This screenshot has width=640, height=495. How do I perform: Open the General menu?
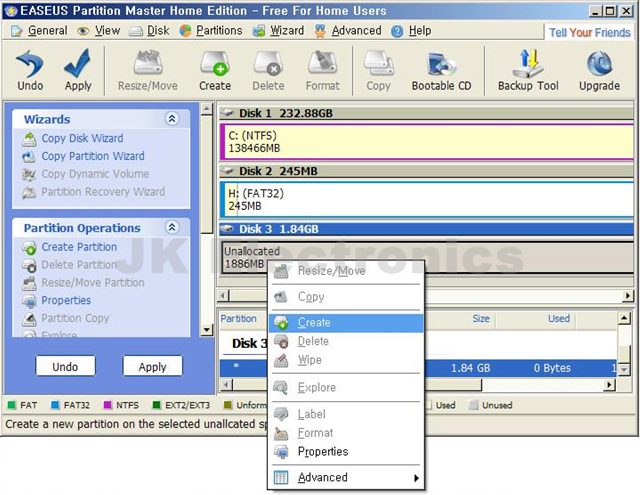(39, 31)
